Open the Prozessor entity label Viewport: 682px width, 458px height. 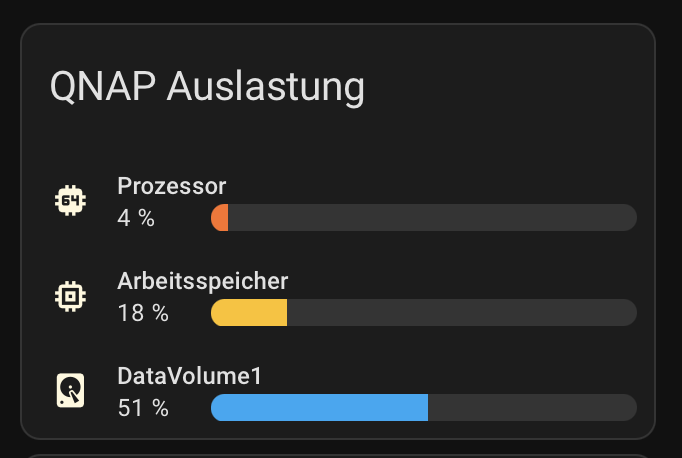pyautogui.click(x=172, y=186)
